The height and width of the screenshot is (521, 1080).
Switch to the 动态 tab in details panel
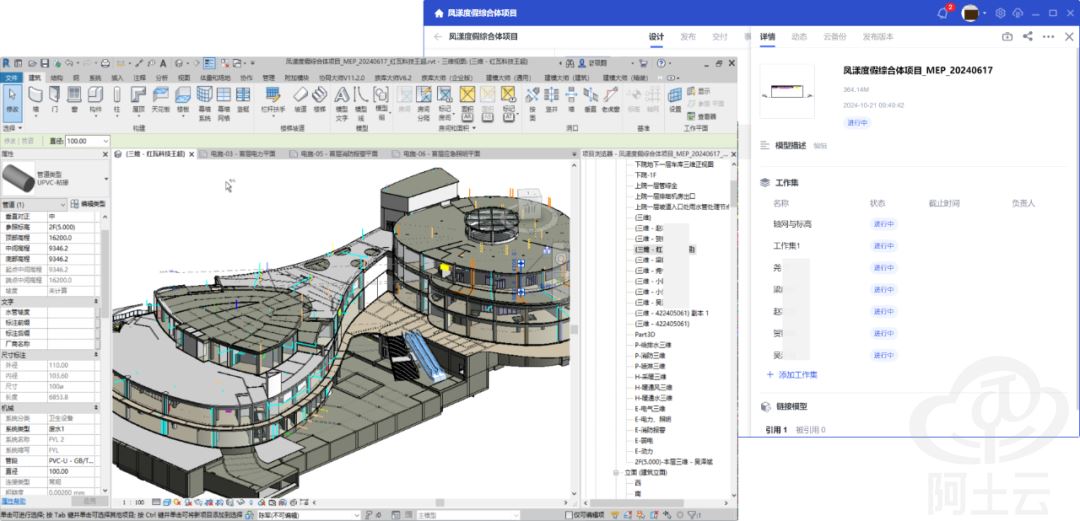click(x=799, y=37)
